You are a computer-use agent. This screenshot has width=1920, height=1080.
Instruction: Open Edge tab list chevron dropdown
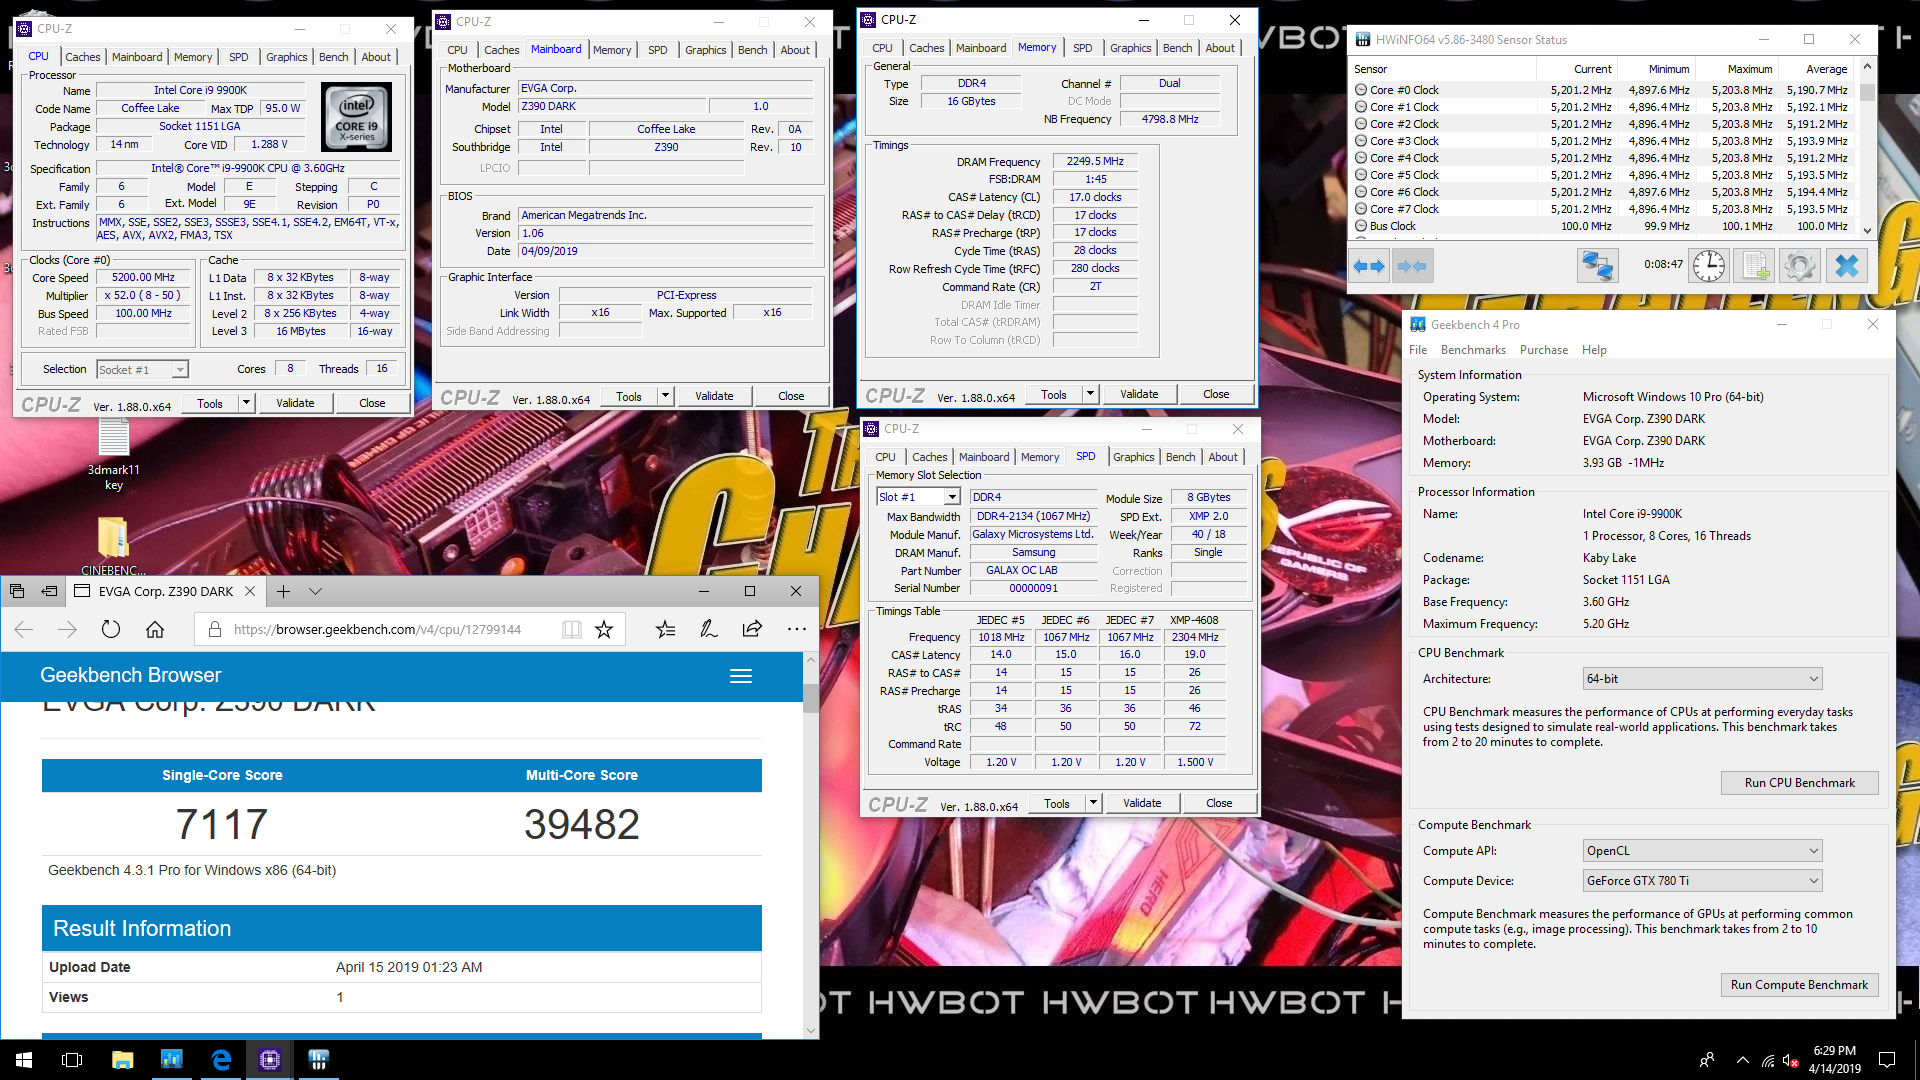click(315, 591)
